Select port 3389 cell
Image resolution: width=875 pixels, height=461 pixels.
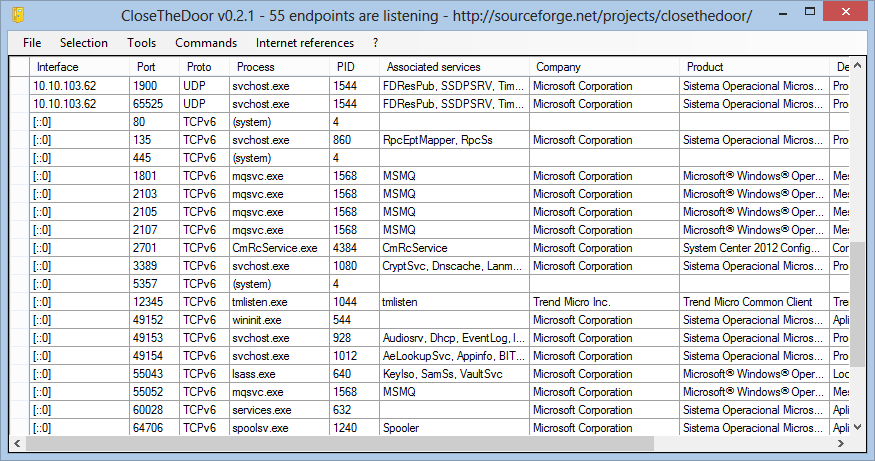click(x=154, y=266)
